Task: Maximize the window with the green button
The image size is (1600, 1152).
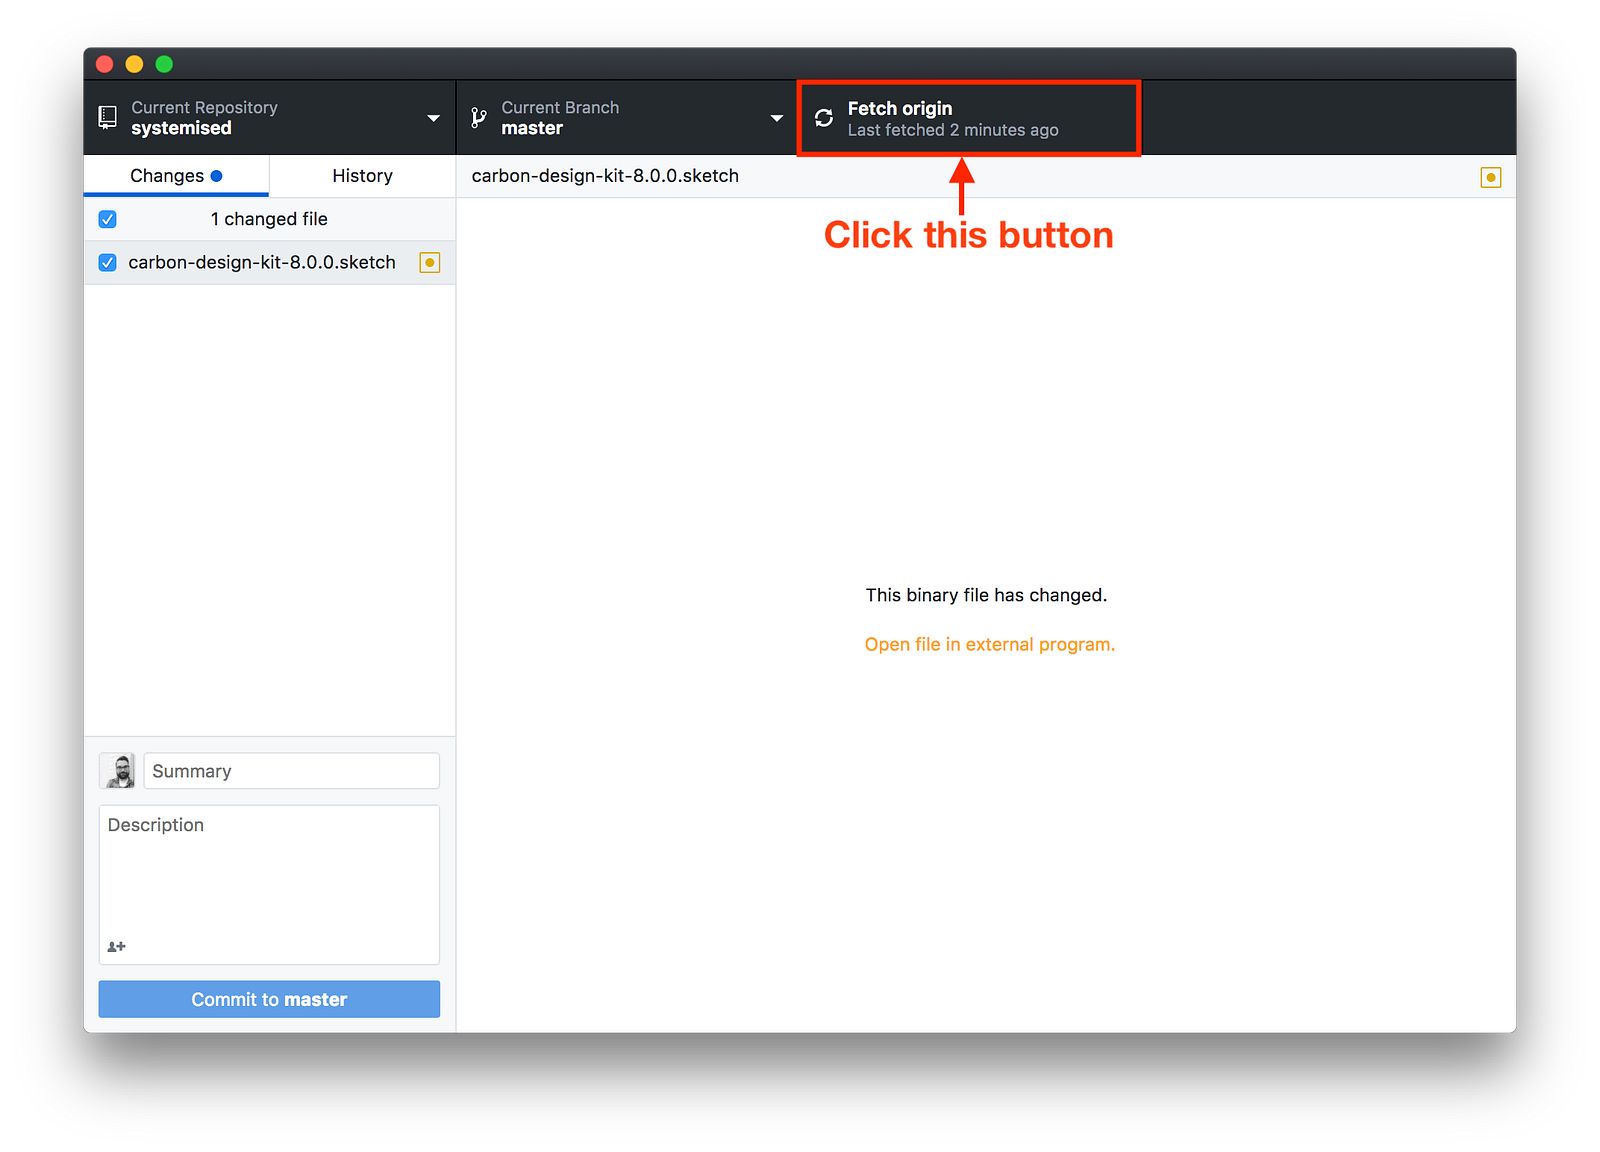Action: point(164,64)
